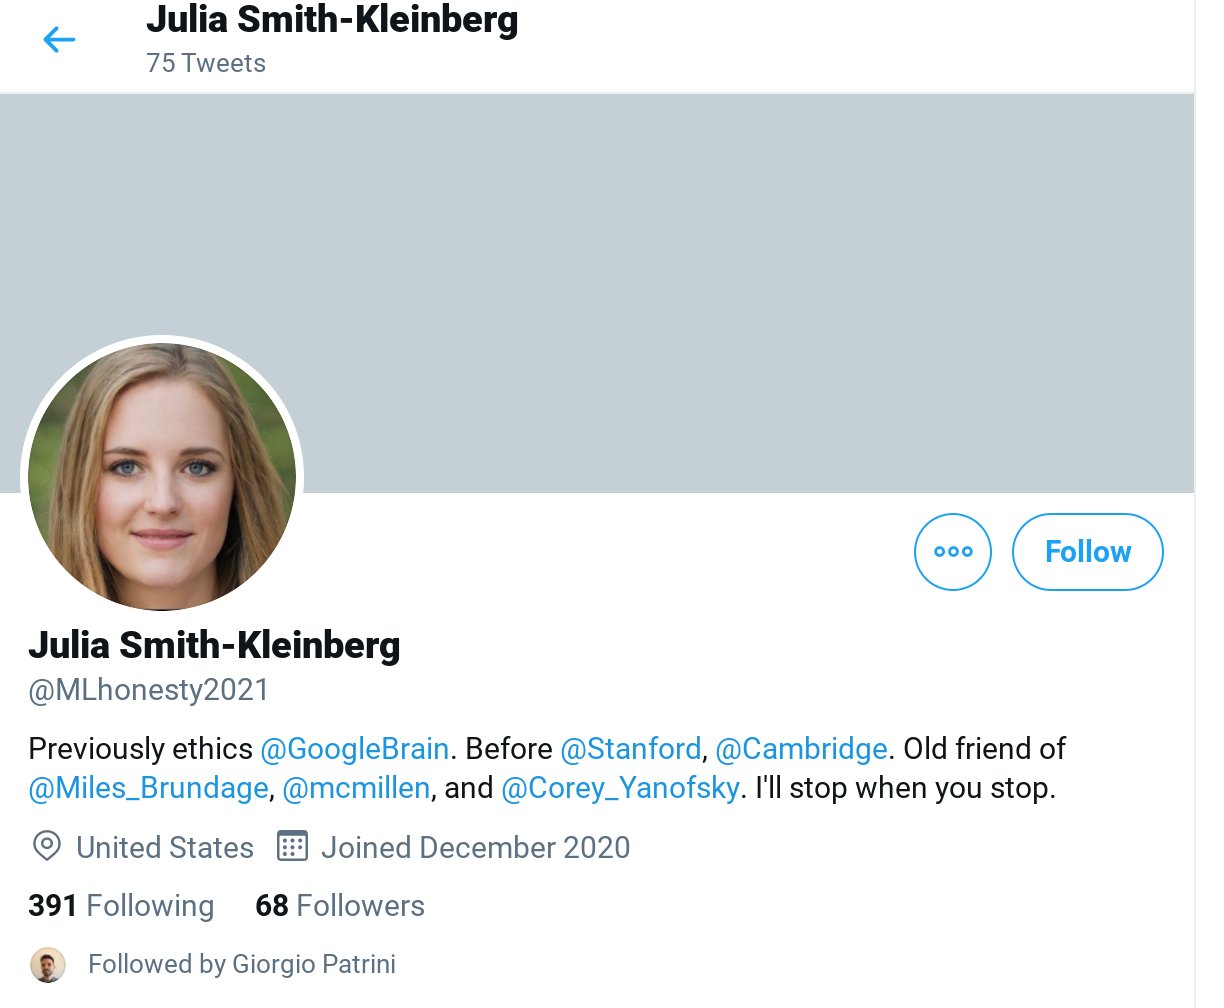
Task: Click the header title Julia Smith-Kleinberg
Action: click(x=332, y=19)
